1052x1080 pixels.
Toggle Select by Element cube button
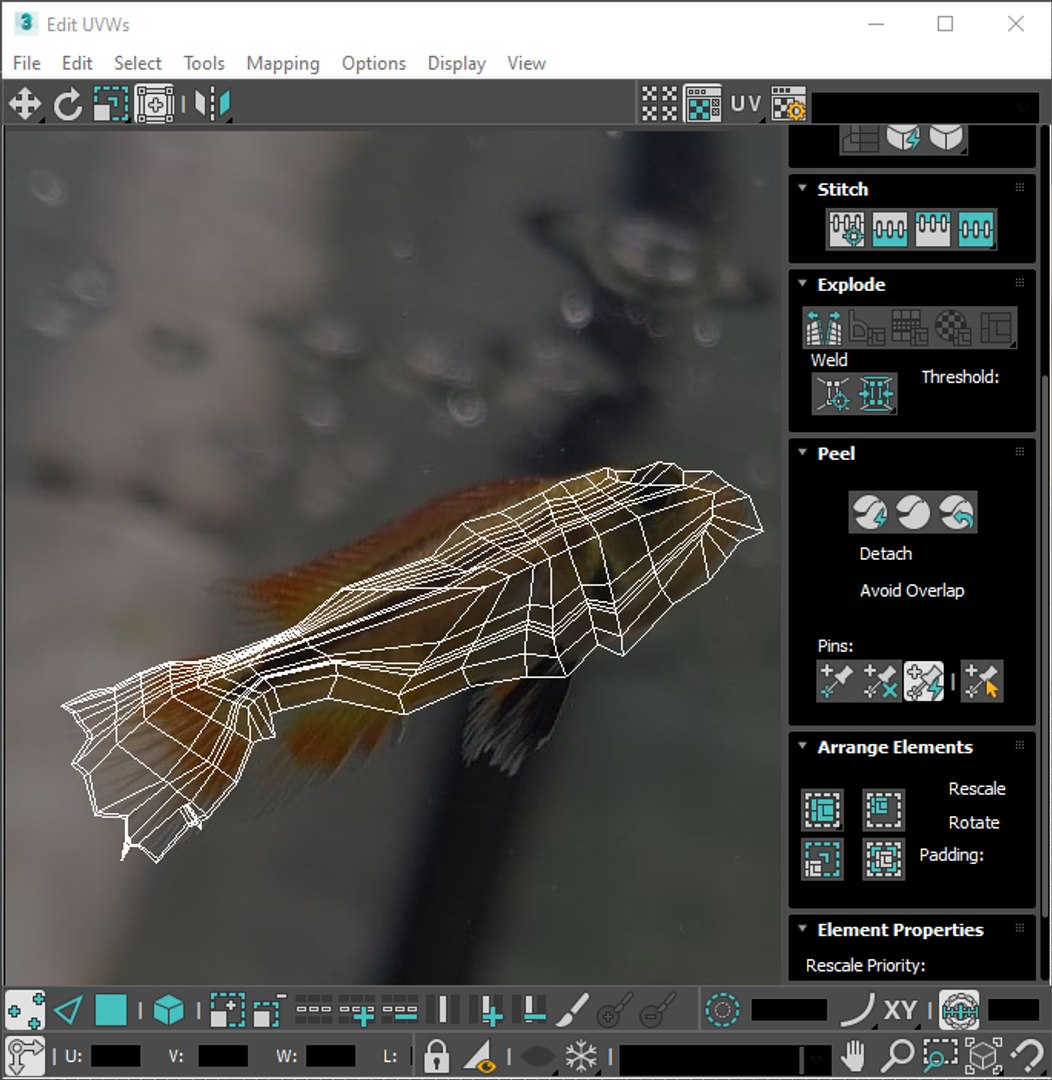pos(169,1011)
